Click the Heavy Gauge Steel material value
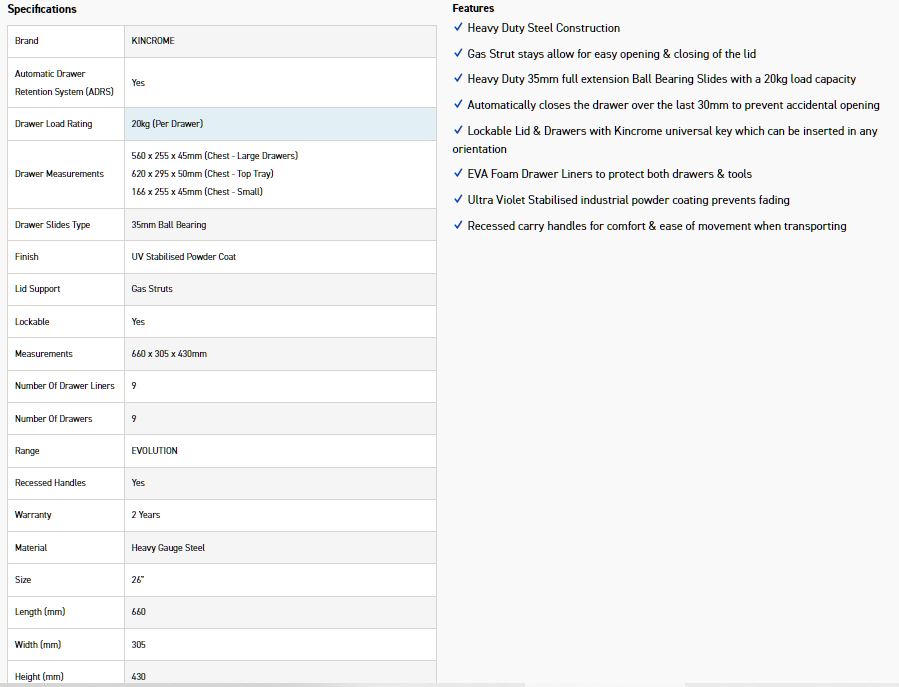This screenshot has height=687, width=899. (168, 548)
